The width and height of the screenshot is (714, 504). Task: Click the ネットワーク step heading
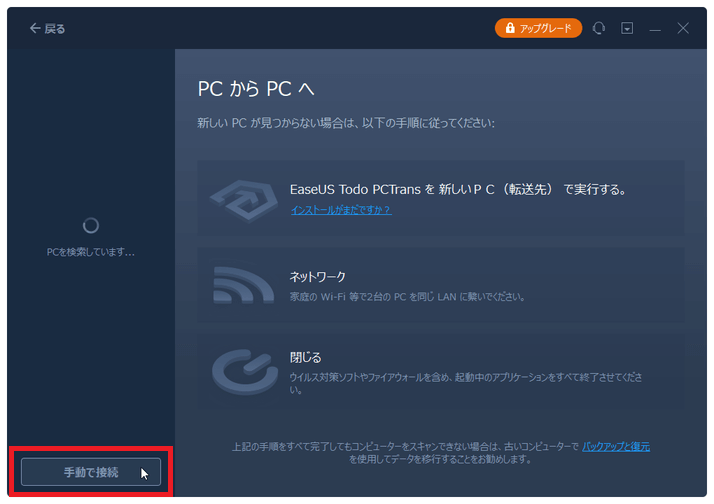click(x=317, y=276)
